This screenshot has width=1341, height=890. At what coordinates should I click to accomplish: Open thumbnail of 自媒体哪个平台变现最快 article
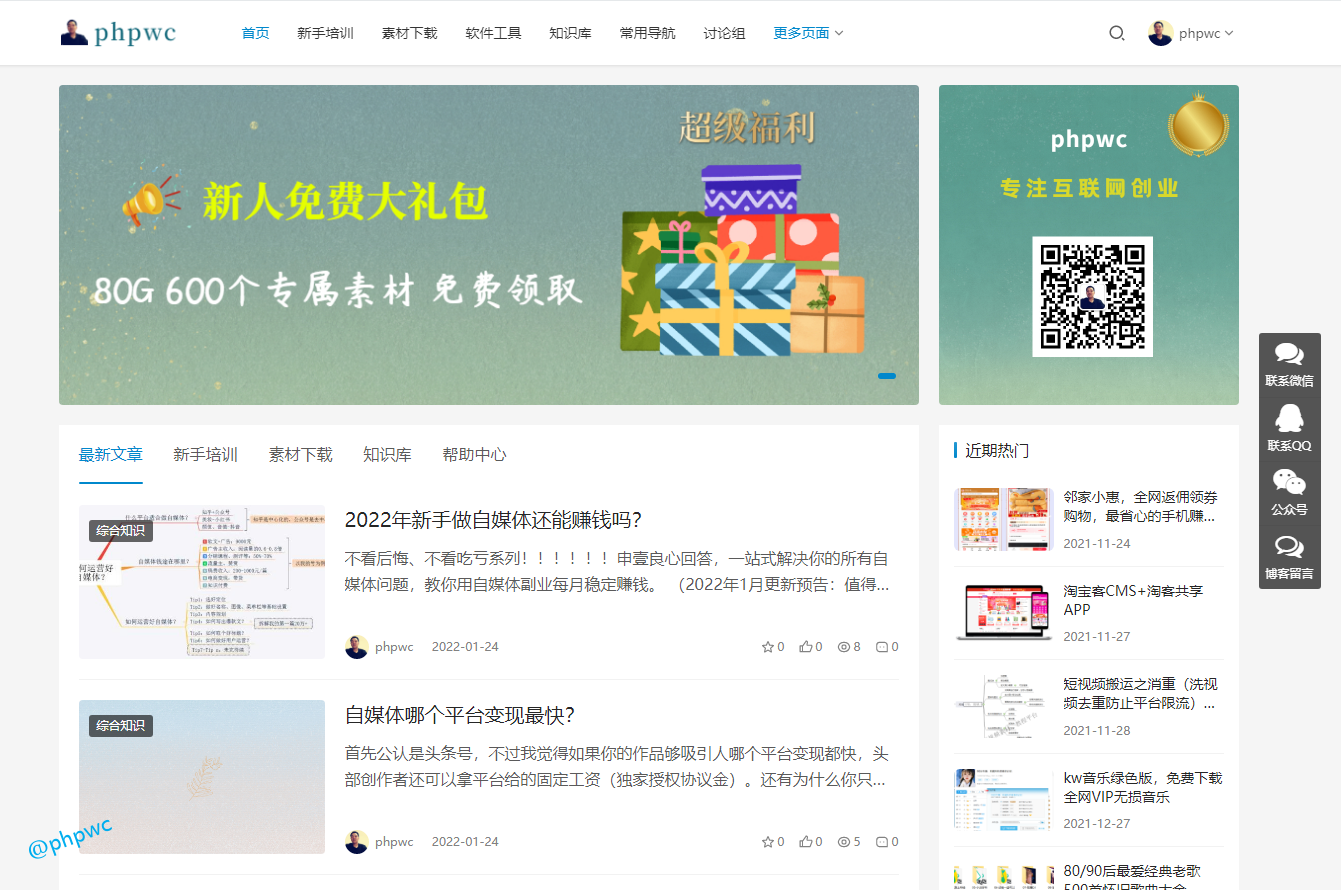pyautogui.click(x=202, y=777)
